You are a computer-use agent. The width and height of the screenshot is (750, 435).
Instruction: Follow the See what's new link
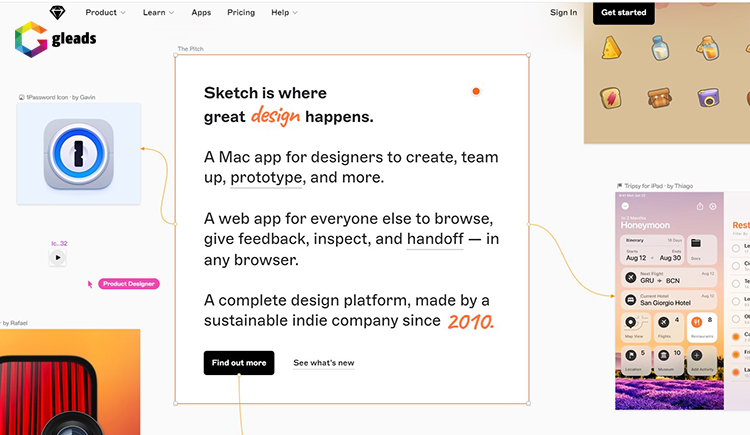pyautogui.click(x=323, y=363)
